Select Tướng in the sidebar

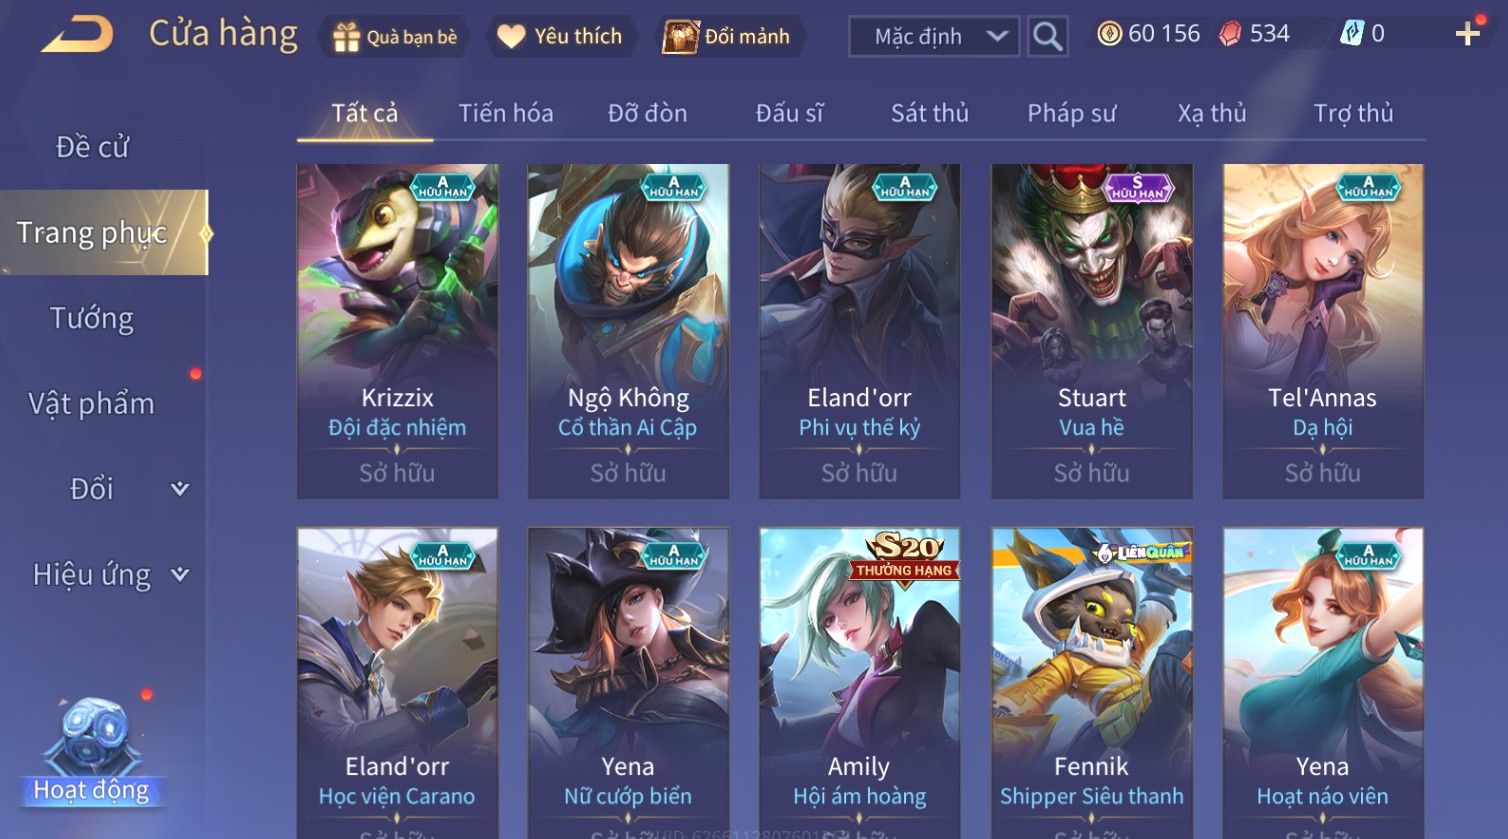click(92, 318)
